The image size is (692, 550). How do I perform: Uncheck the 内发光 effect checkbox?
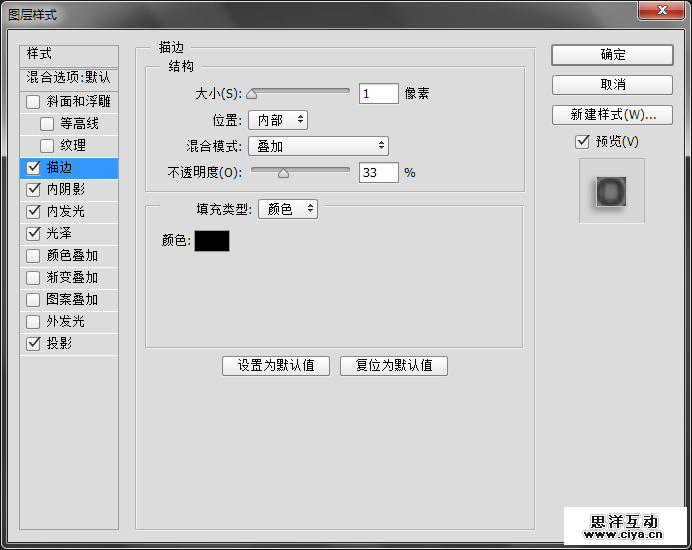pos(33,211)
